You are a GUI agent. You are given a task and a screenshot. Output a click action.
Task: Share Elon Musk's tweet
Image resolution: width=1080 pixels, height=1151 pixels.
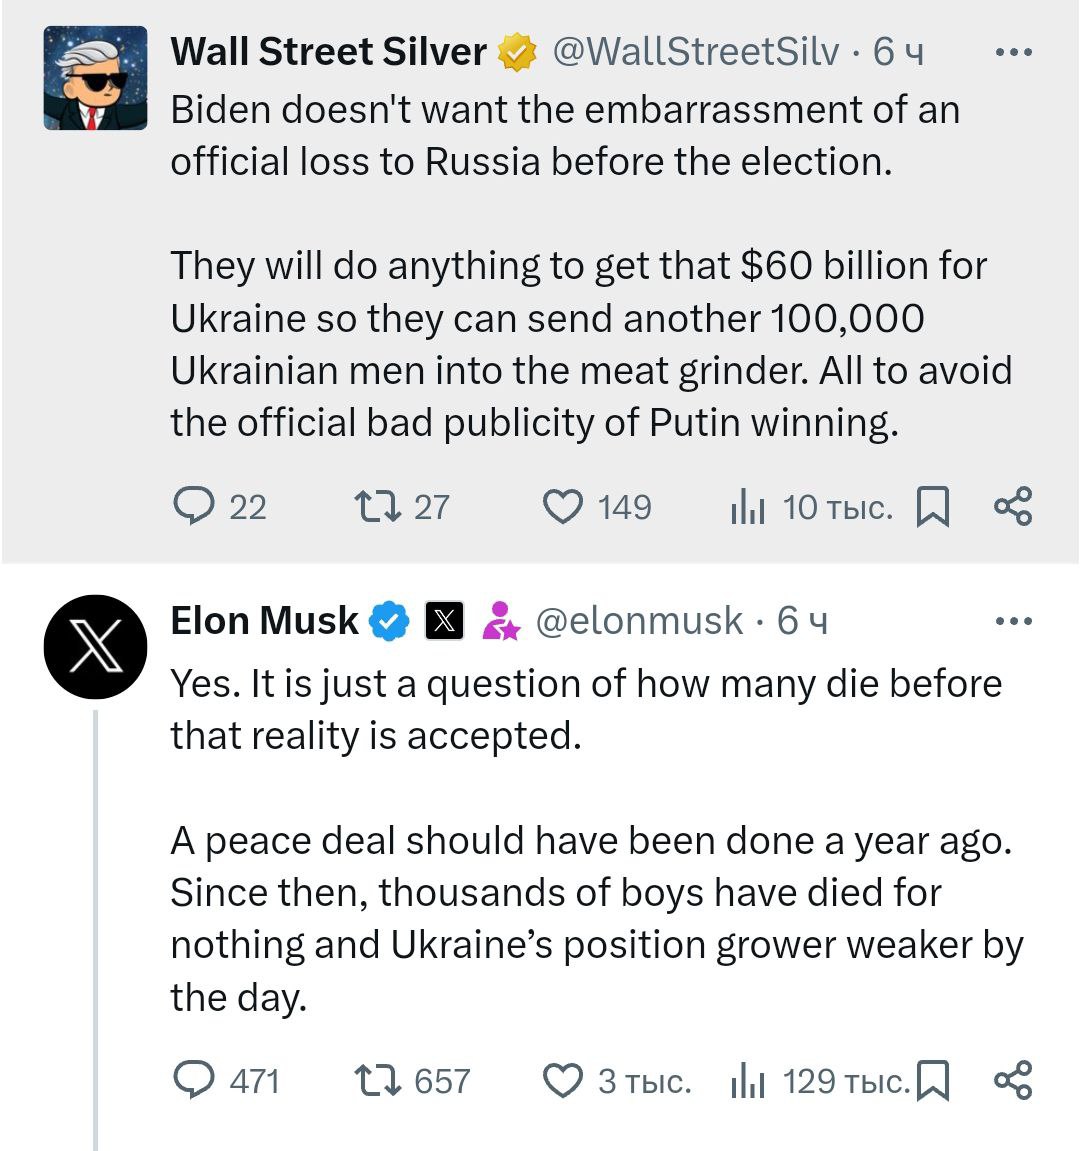click(1013, 1081)
